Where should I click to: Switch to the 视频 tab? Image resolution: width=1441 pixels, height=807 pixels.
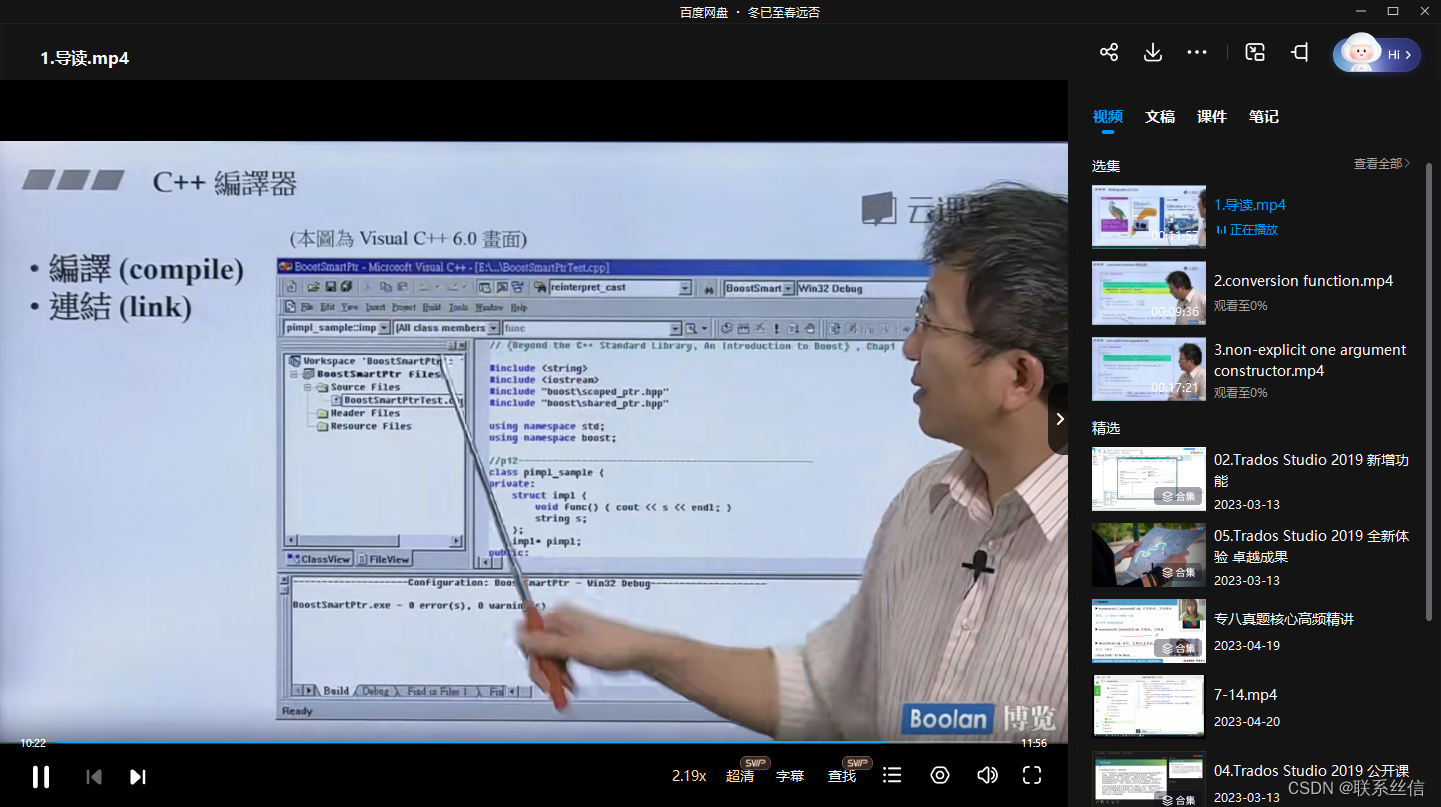1107,117
